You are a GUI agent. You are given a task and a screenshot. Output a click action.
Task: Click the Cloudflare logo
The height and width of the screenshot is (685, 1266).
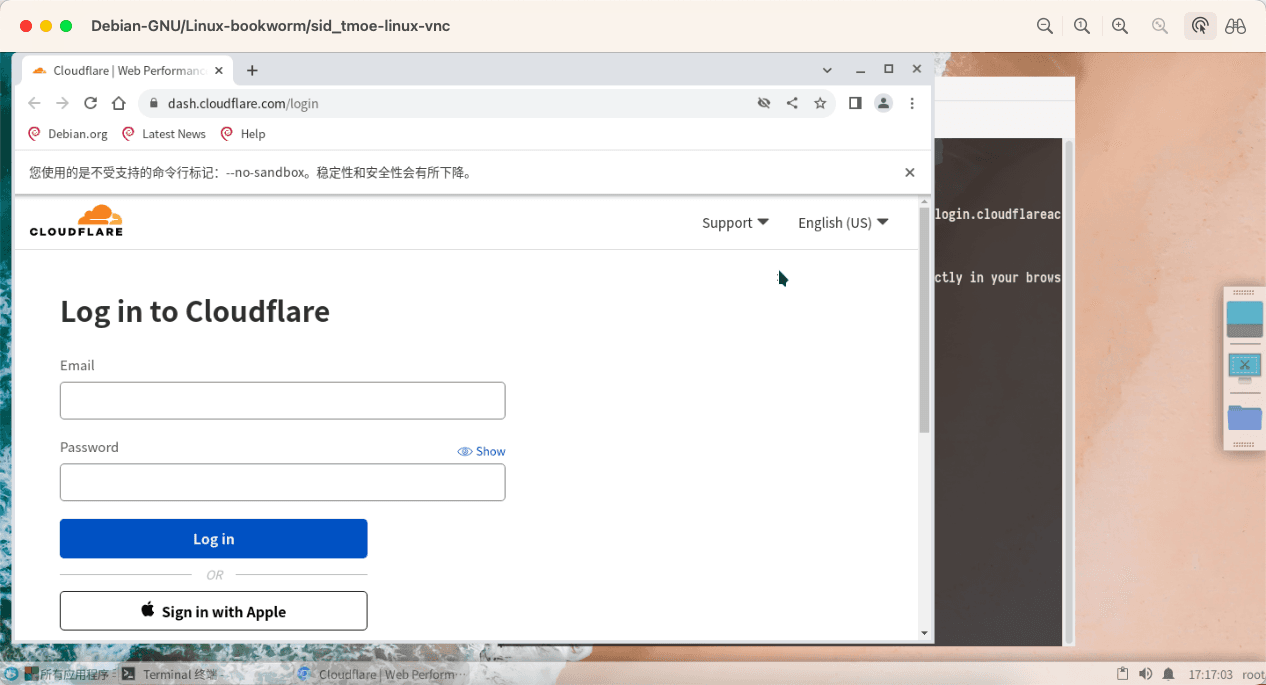(x=77, y=221)
